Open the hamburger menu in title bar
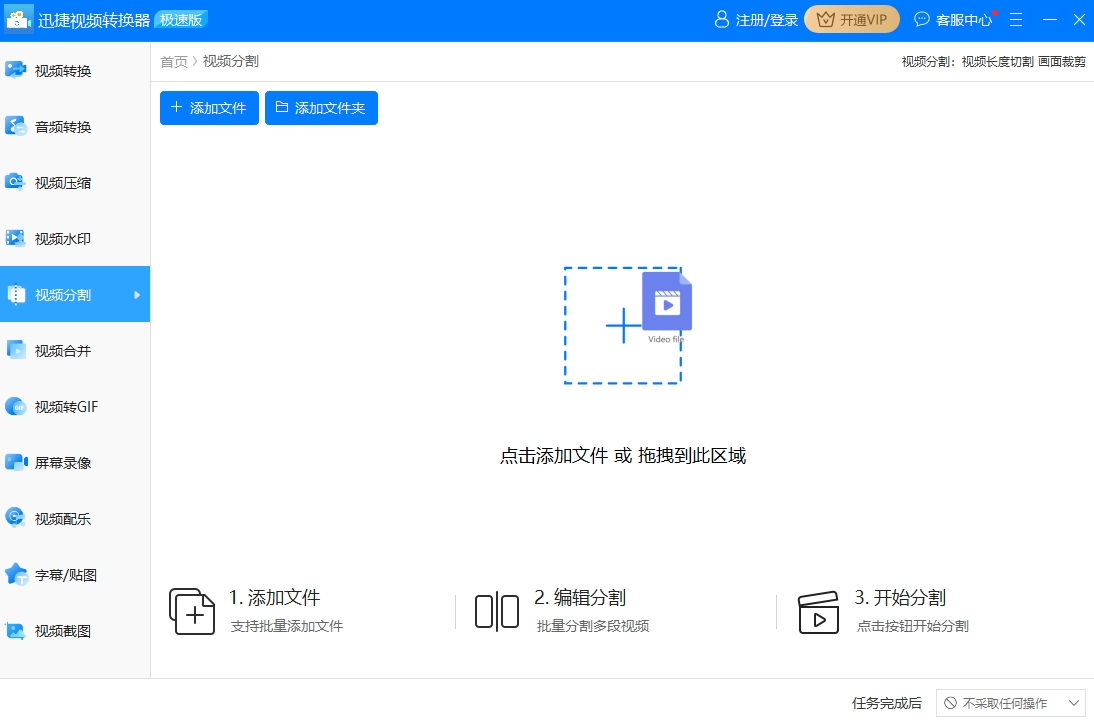 click(1016, 19)
